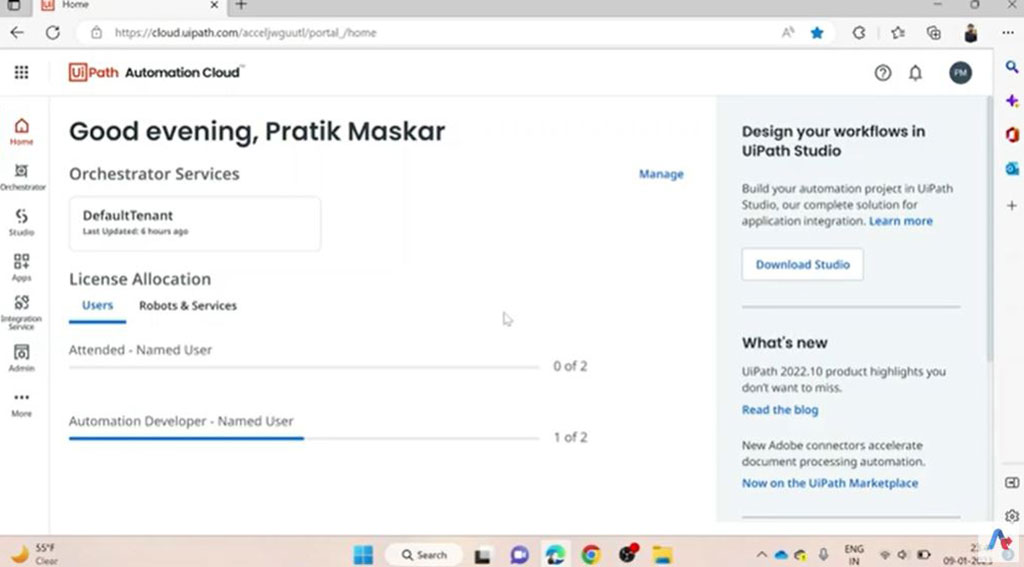The width and height of the screenshot is (1024, 567).
Task: Open File Explorer from the taskbar
Action: [662, 555]
